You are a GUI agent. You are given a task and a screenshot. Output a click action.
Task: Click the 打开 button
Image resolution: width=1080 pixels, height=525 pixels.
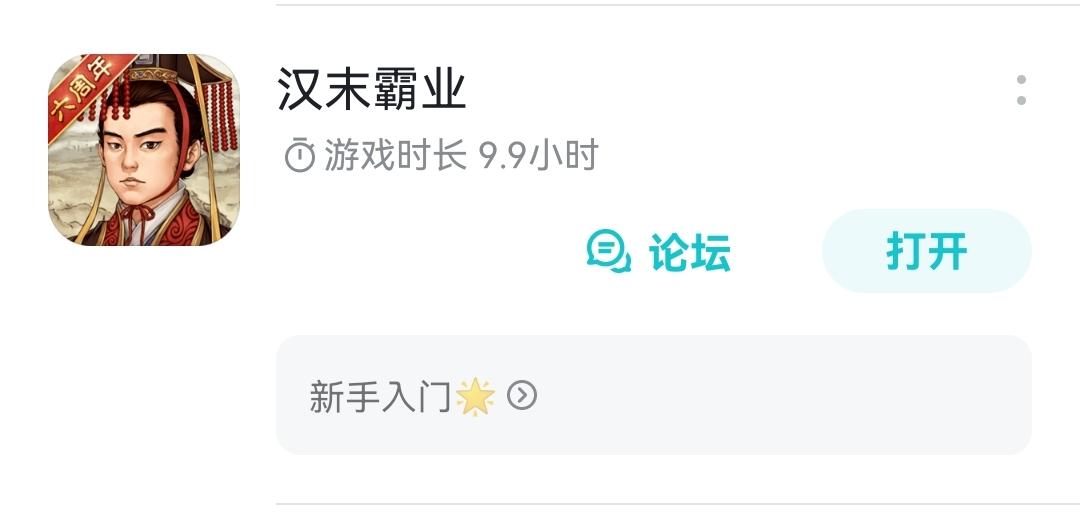[926, 251]
